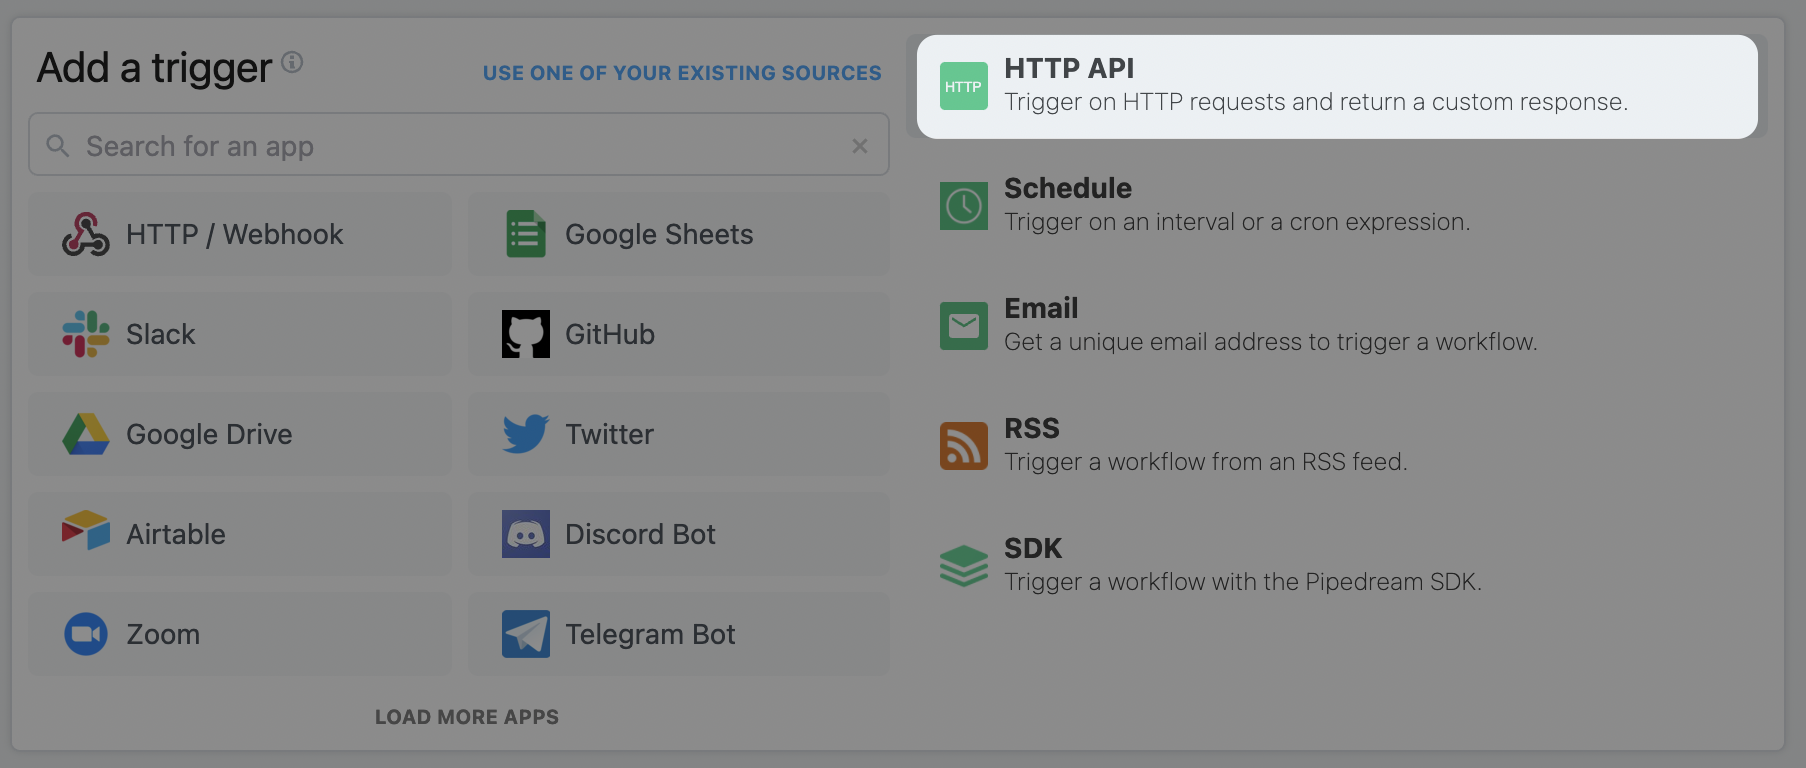Viewport: 1806px width, 768px height.
Task: Click the info icon beside Add a trigger
Action: click(x=292, y=62)
